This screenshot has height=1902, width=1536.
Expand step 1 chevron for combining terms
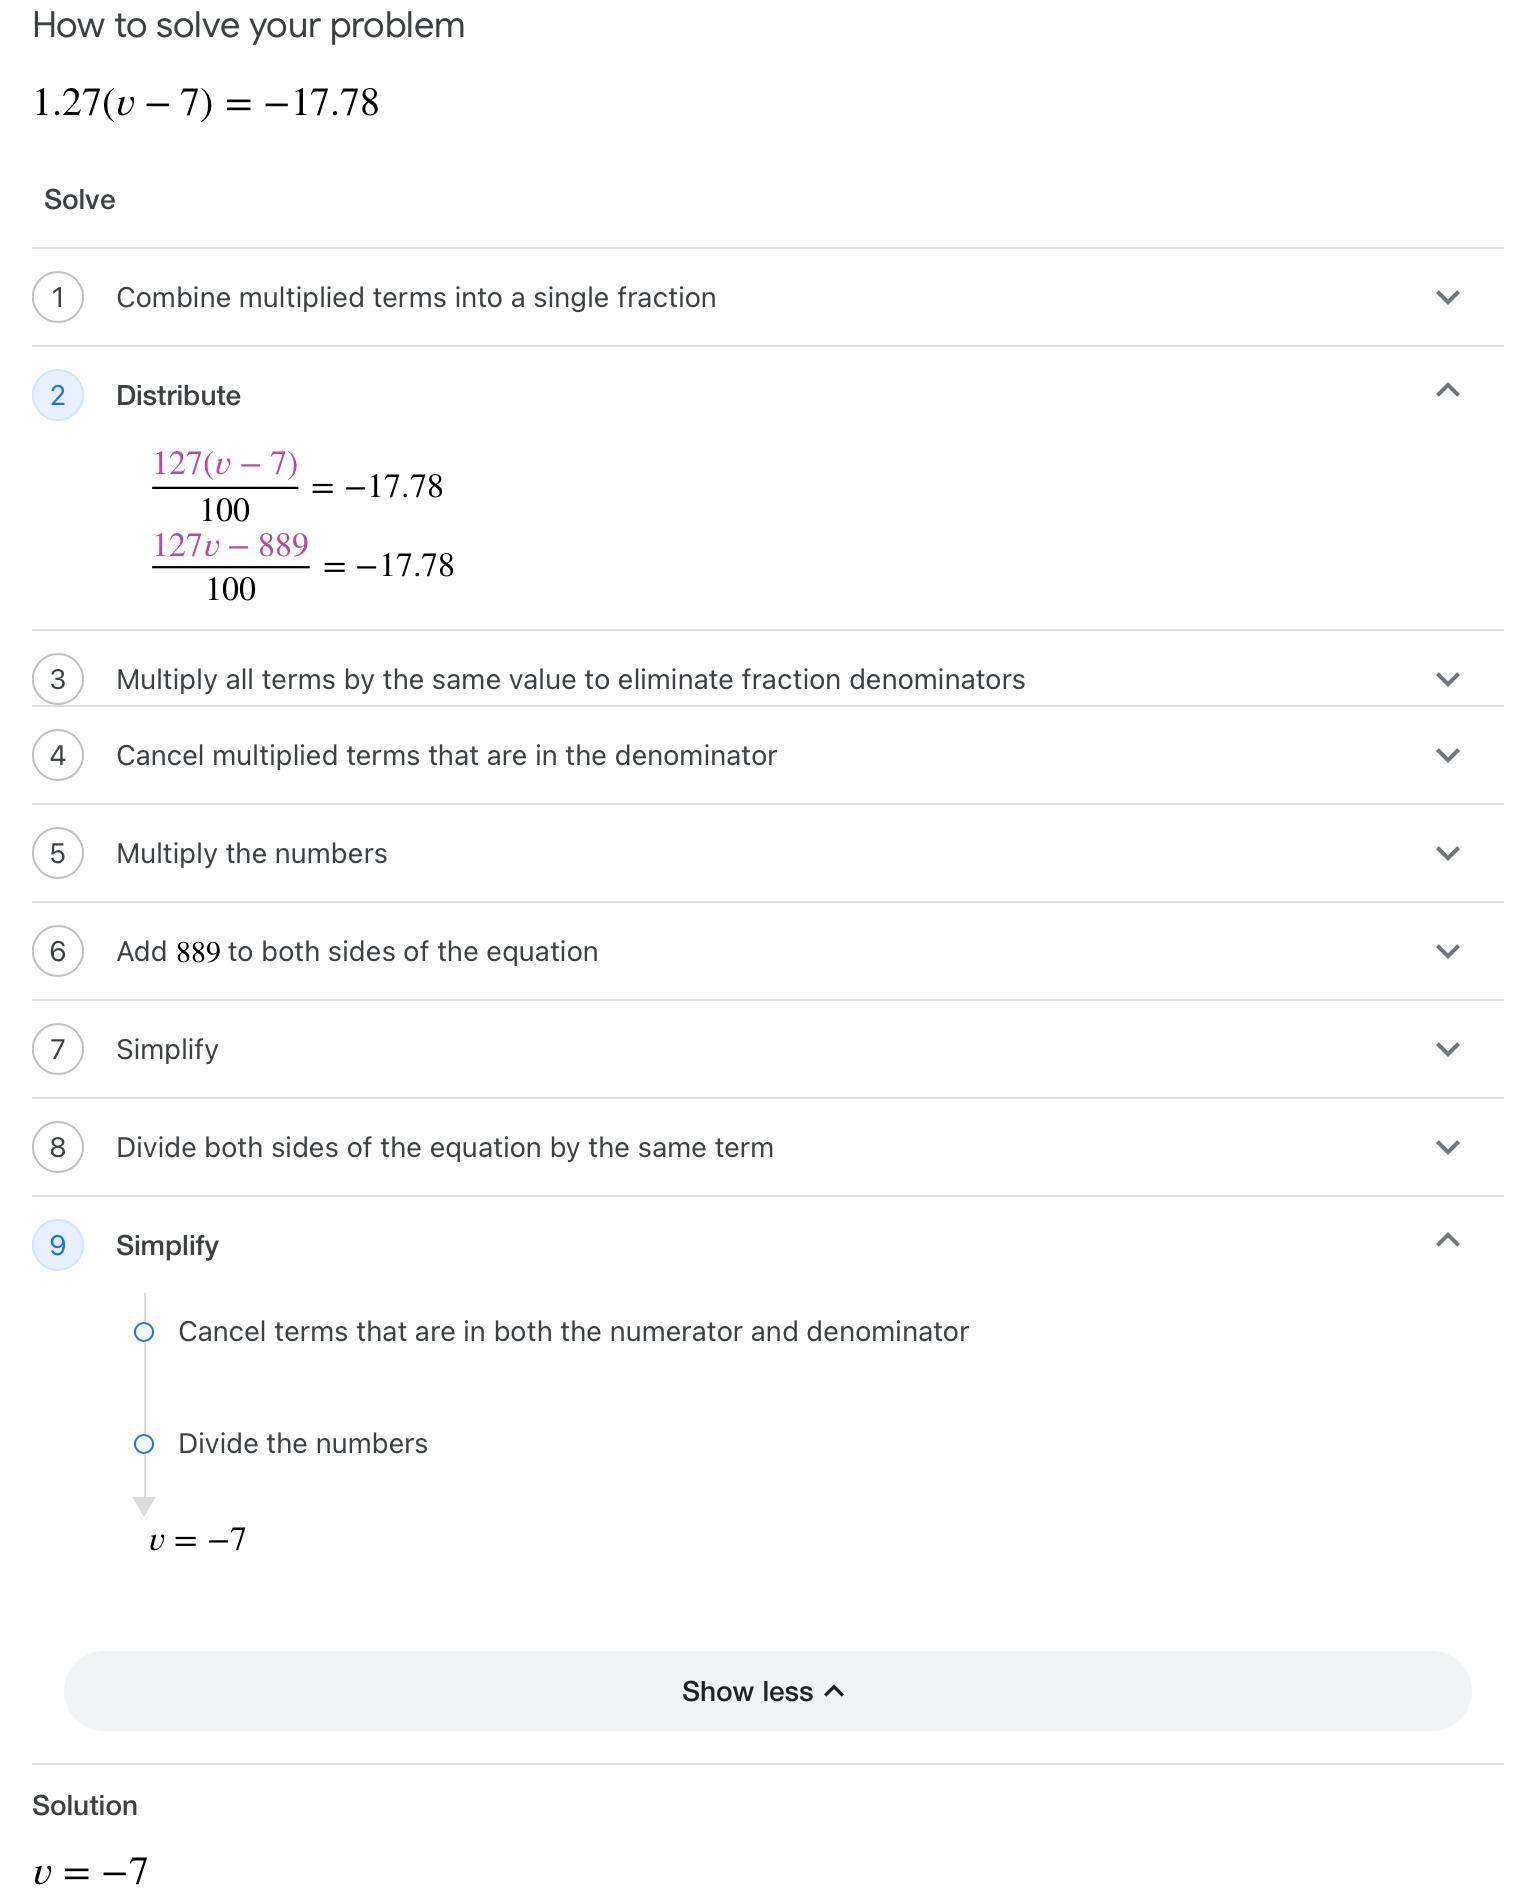pyautogui.click(x=1447, y=297)
